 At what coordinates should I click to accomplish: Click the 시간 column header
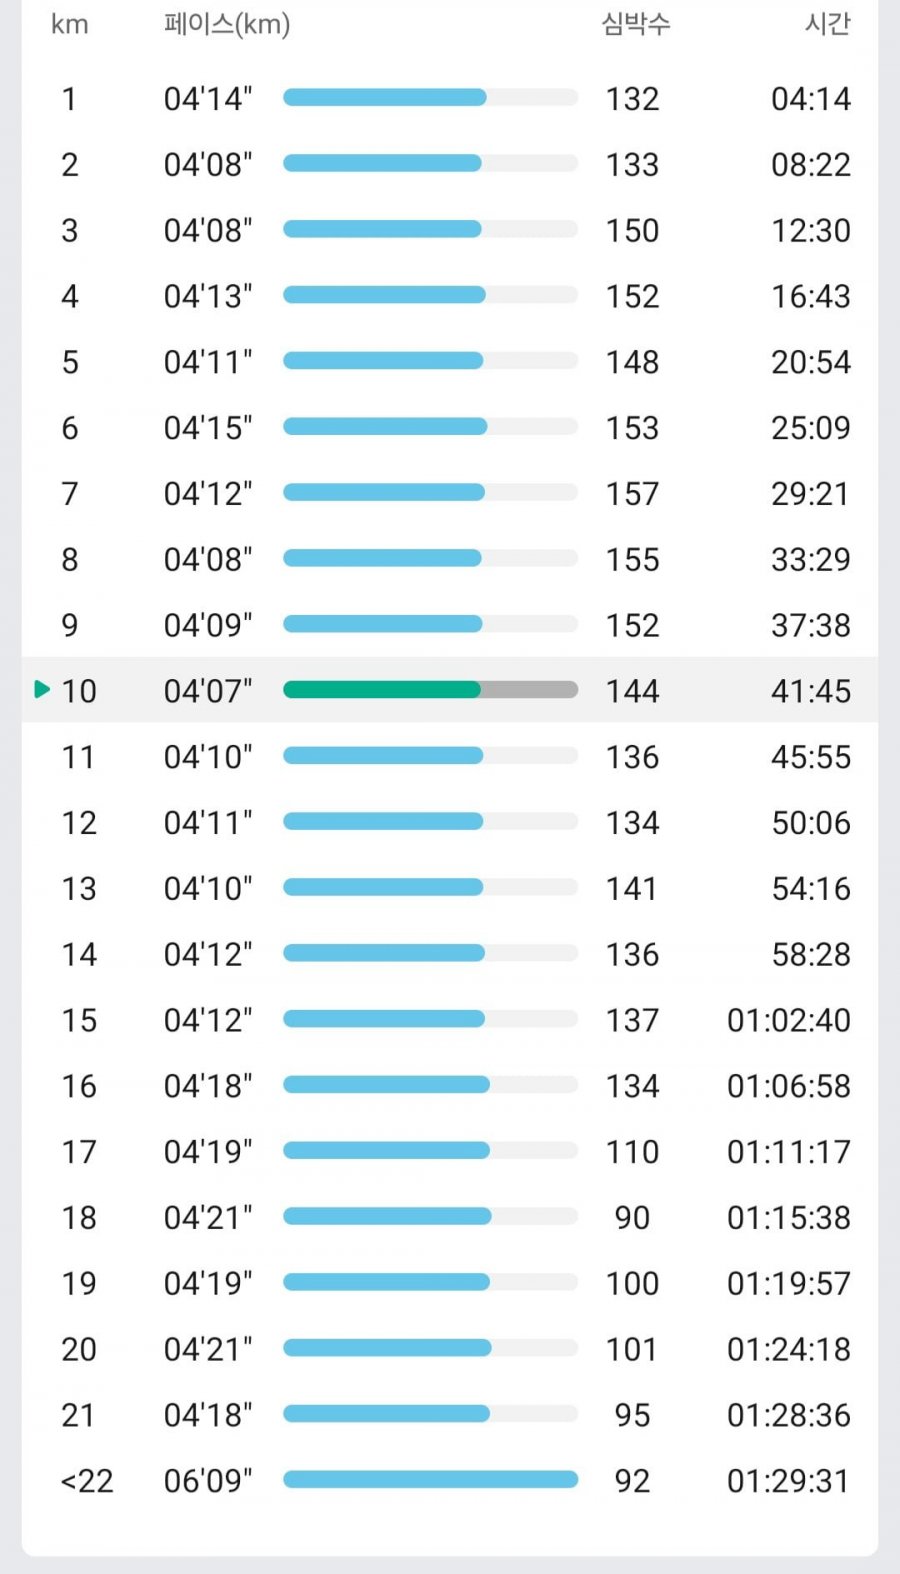827,23
